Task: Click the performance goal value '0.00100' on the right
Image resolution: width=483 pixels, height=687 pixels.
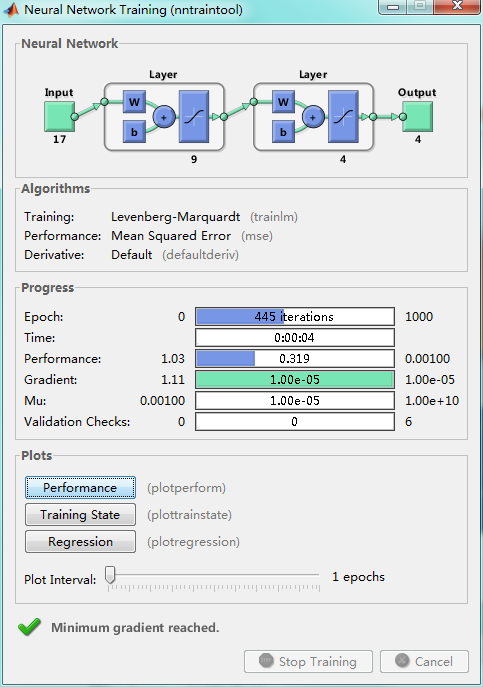Action: pyautogui.click(x=427, y=358)
